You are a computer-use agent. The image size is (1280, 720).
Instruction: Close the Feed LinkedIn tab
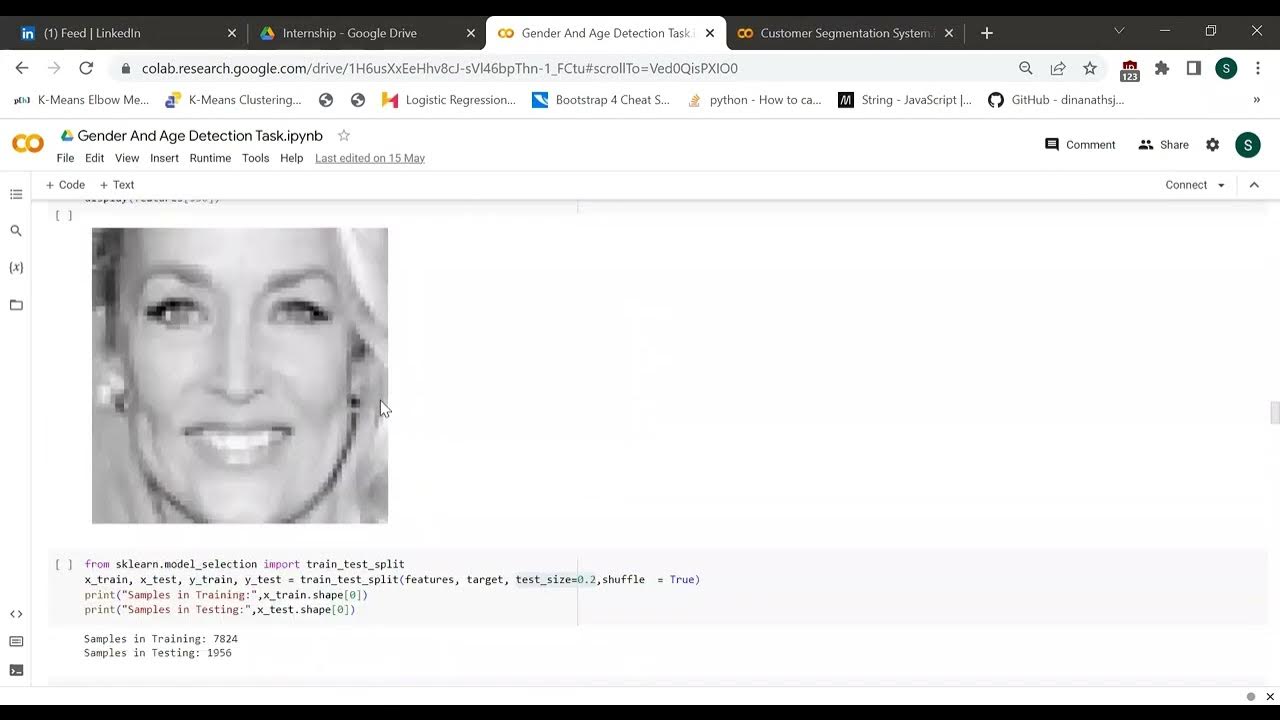point(232,33)
